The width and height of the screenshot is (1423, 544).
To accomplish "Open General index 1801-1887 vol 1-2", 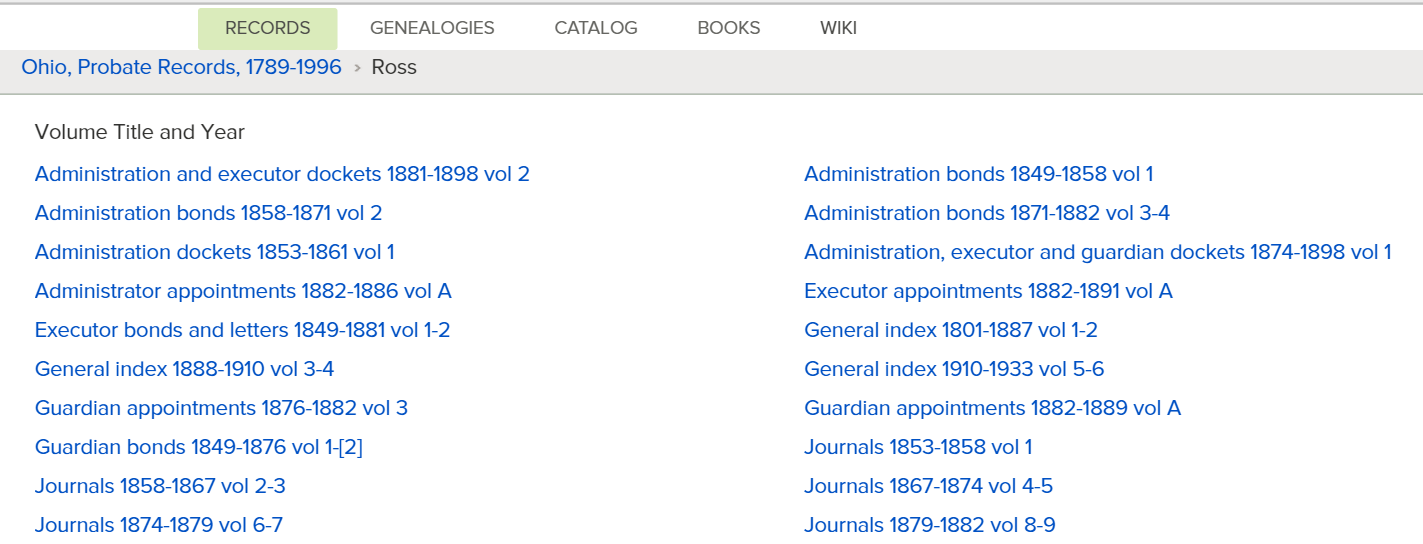I will (x=950, y=330).
